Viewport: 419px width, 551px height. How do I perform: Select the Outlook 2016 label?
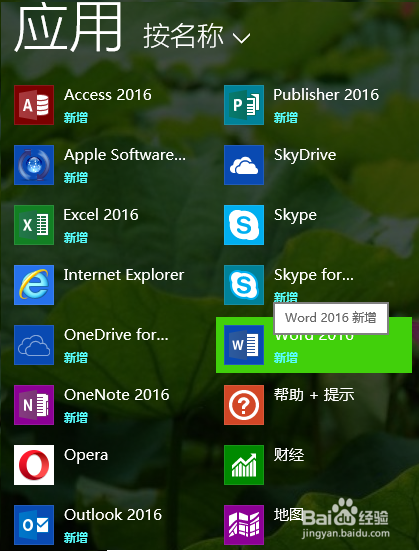113,515
